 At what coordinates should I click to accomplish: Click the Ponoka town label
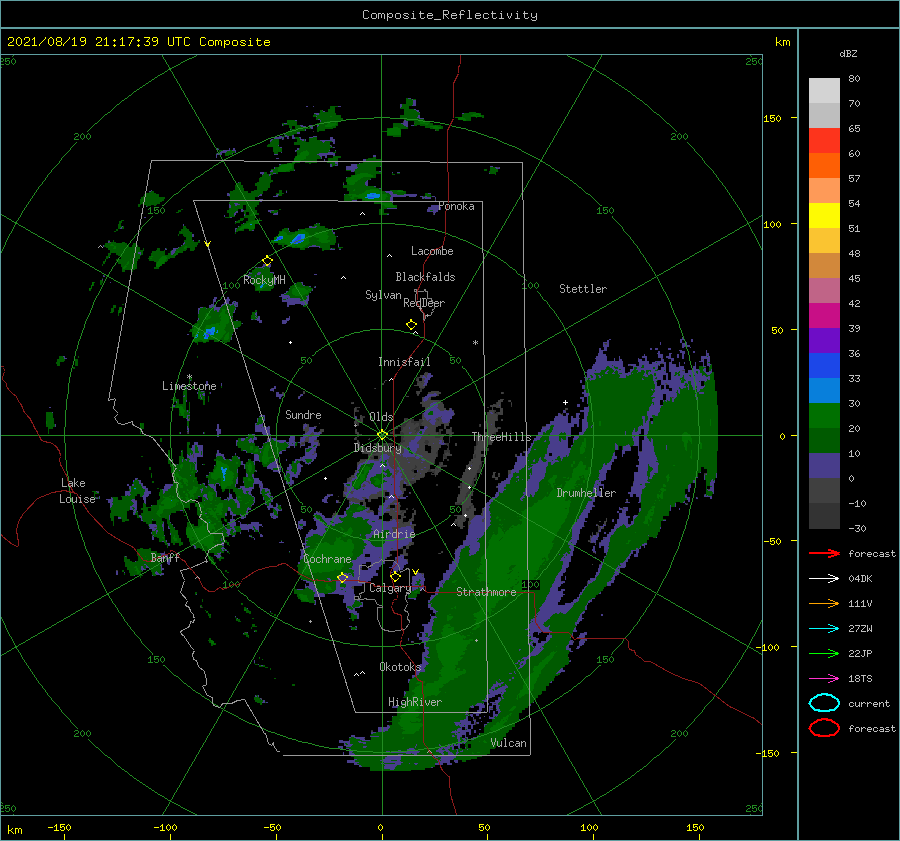(x=456, y=206)
